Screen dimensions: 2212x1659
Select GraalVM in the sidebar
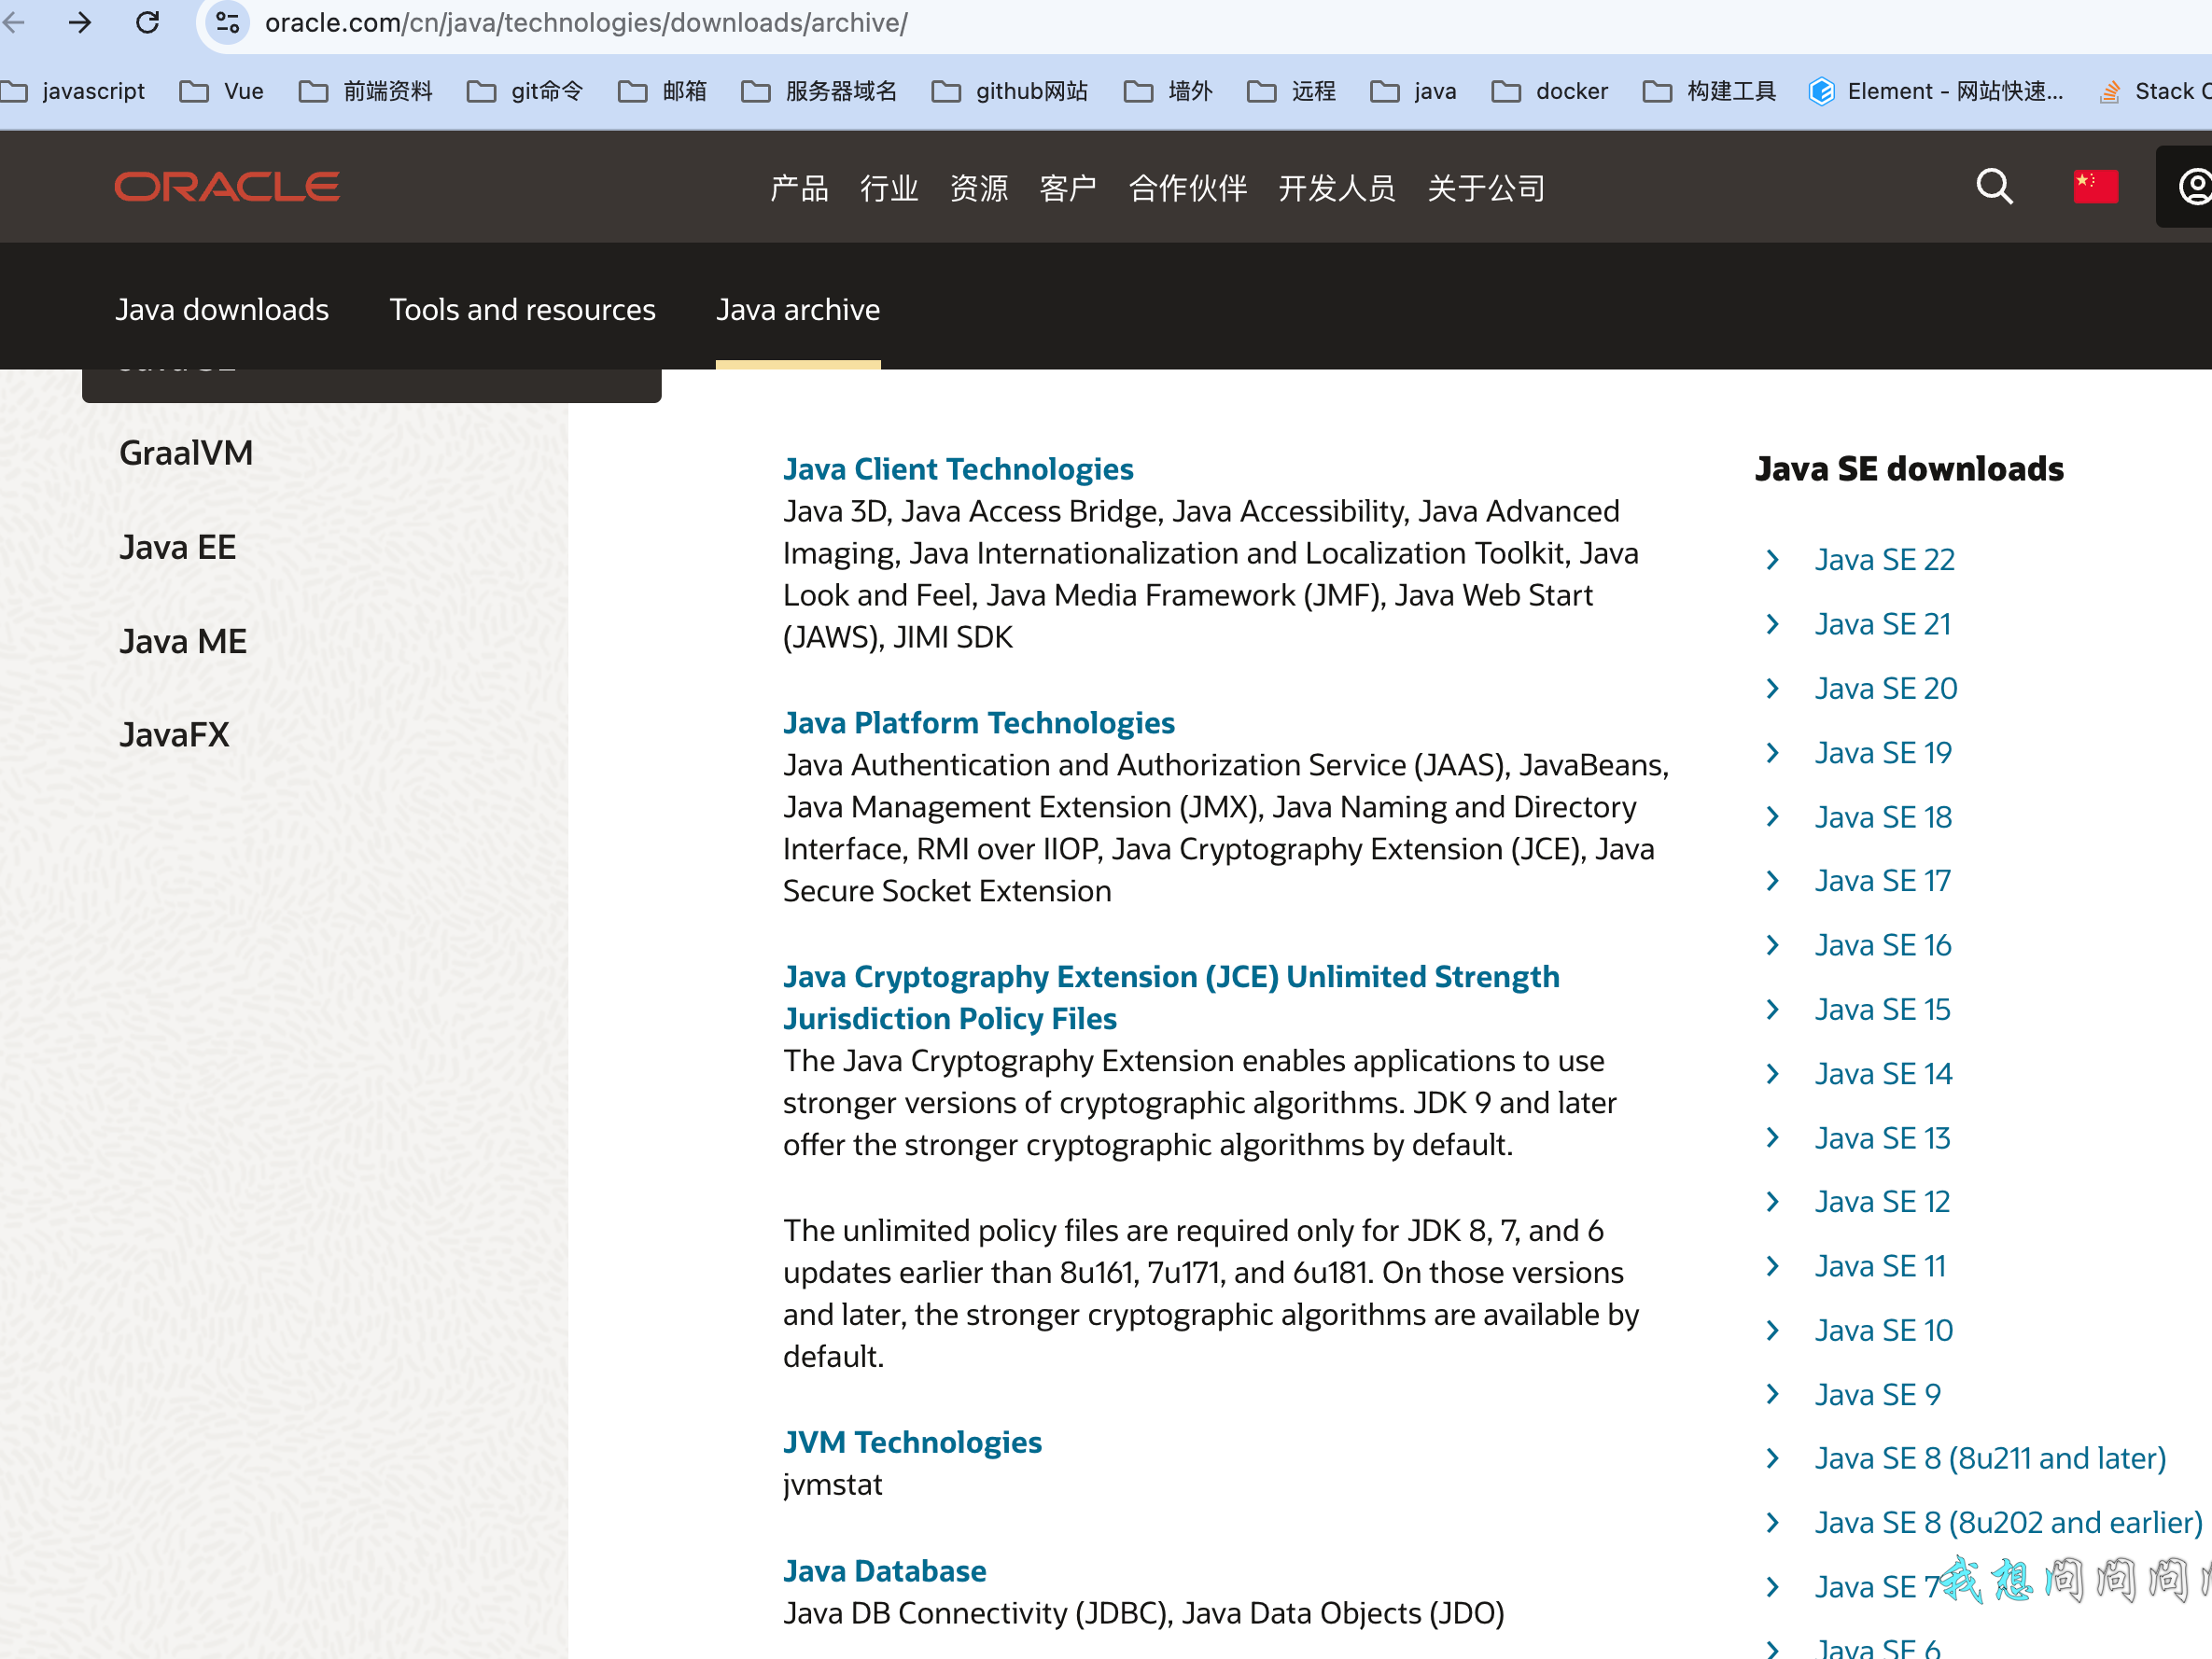(x=186, y=453)
